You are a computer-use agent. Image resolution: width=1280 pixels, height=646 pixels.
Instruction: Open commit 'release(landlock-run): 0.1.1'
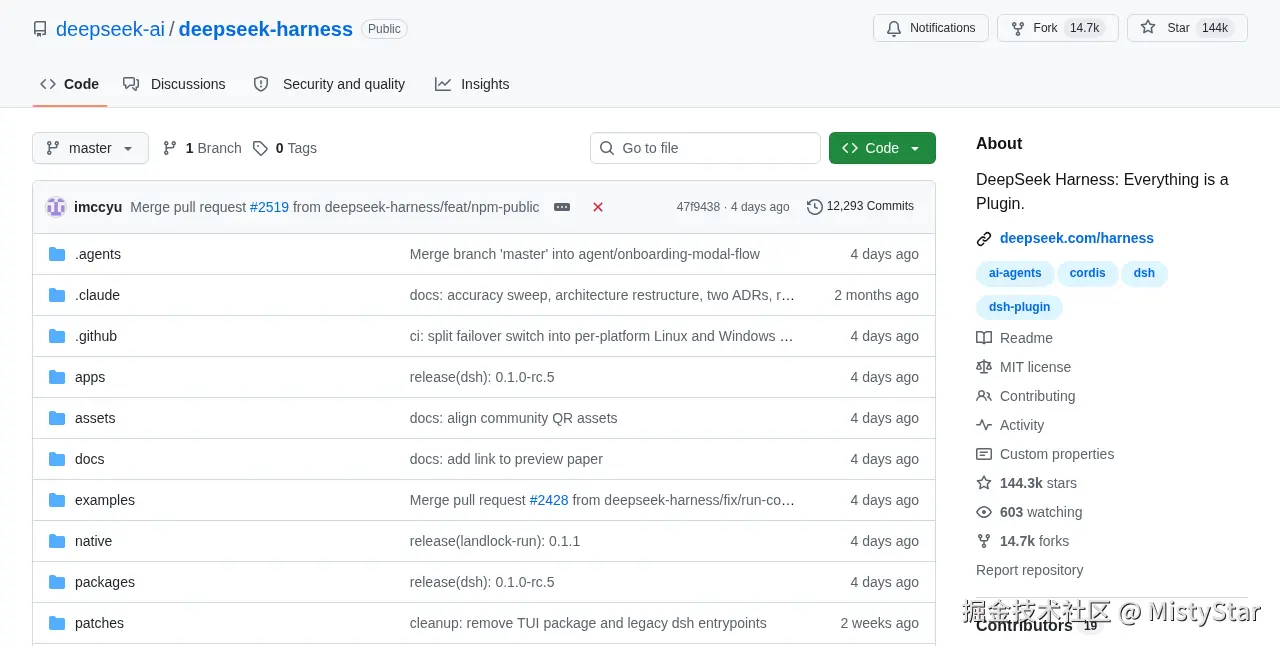(x=495, y=541)
